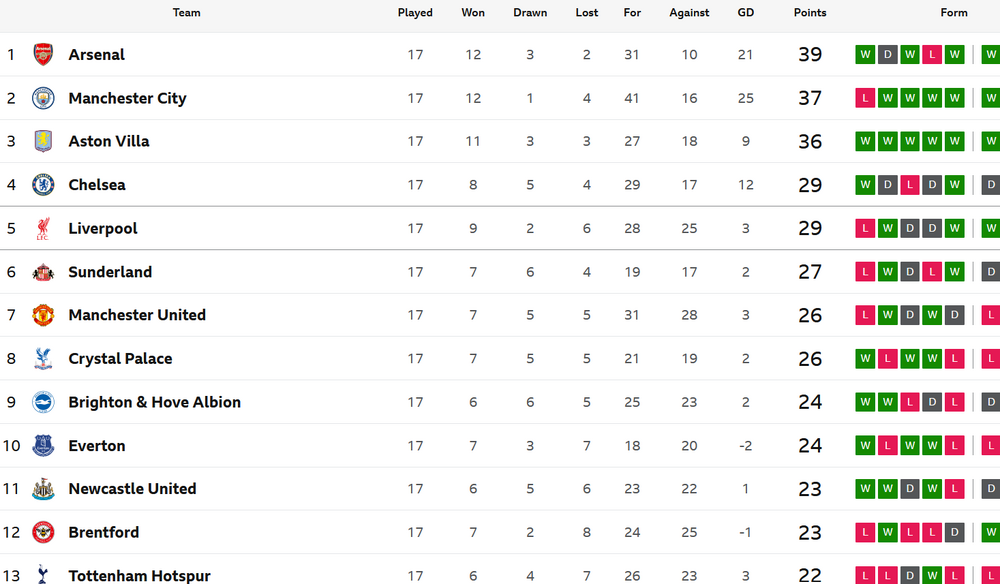Click the Team column header
This screenshot has width=1000, height=584.
pyautogui.click(x=186, y=13)
